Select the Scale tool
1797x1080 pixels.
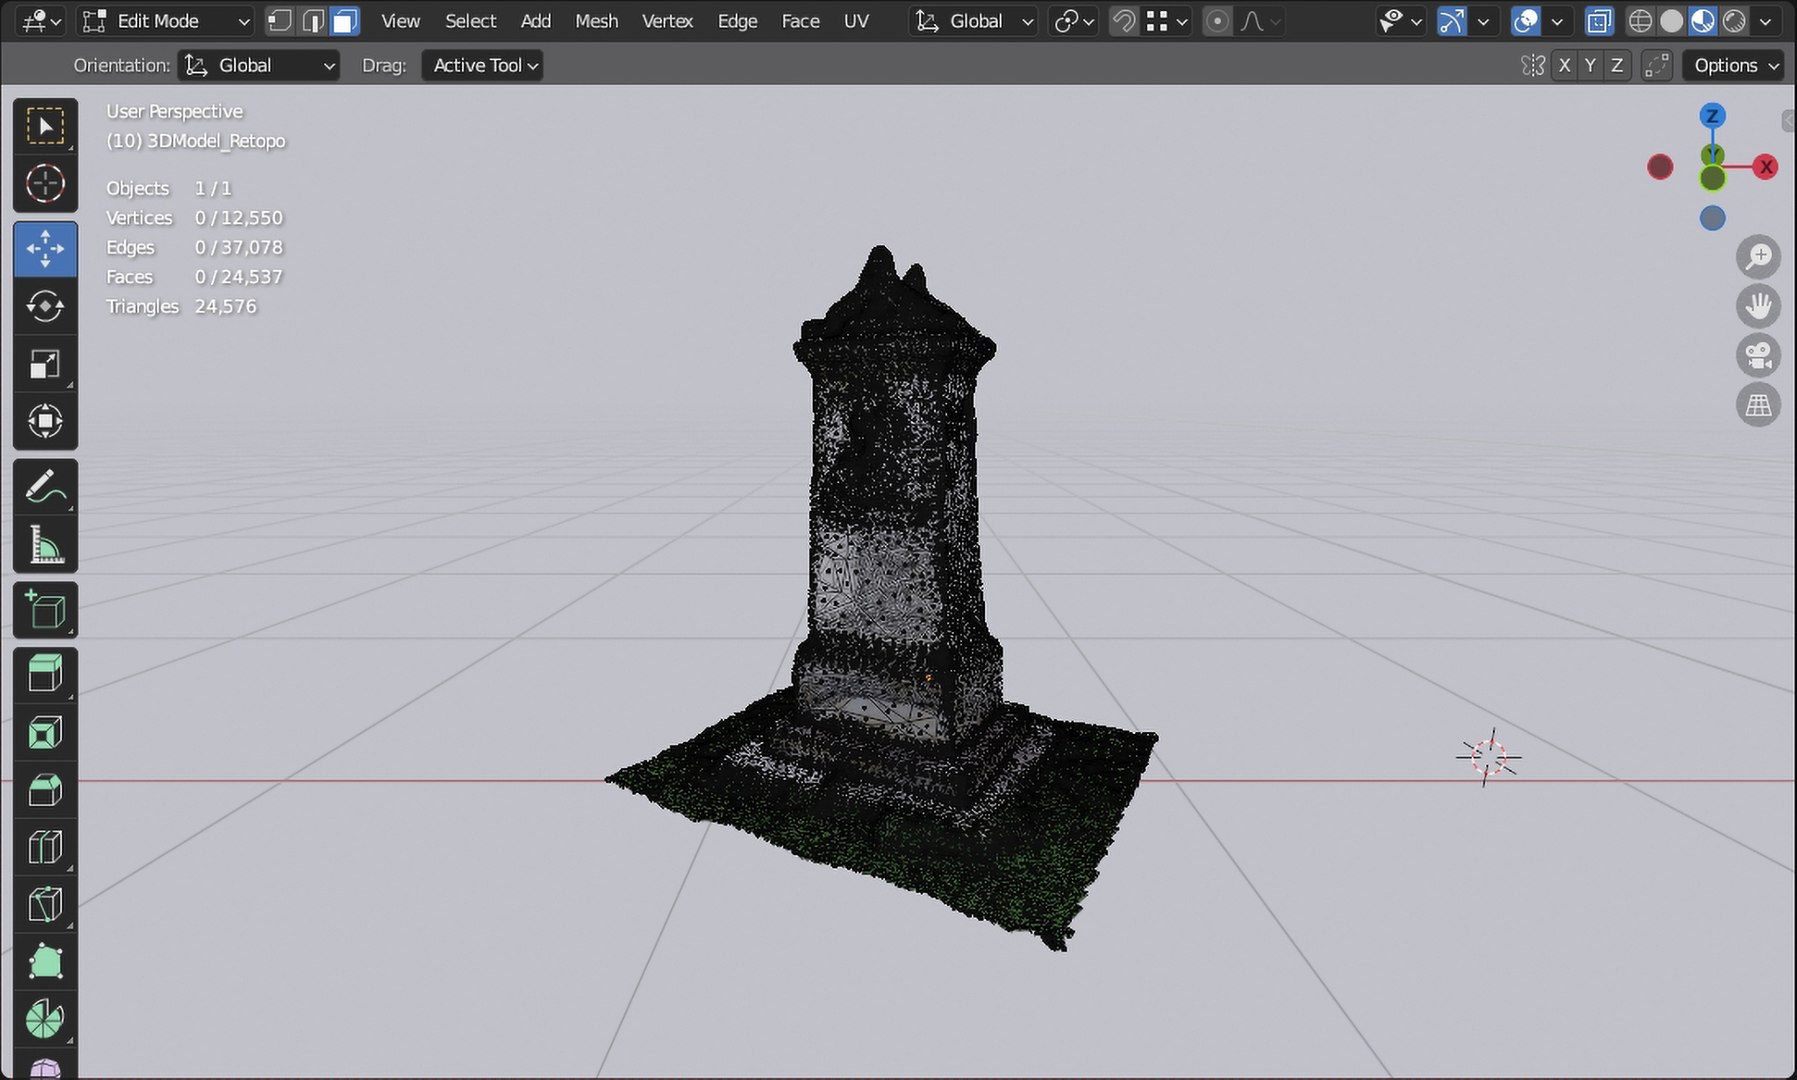point(45,364)
